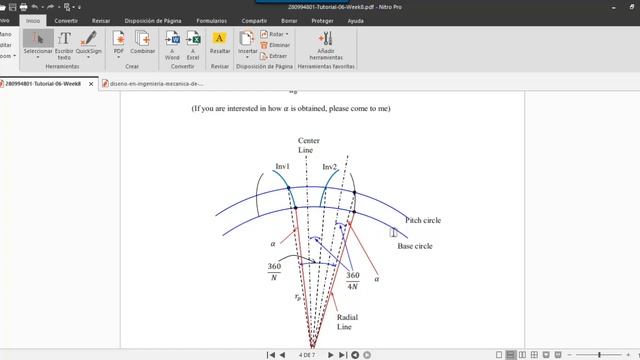The image size is (640, 360).
Task: Open the QuickSign dropdown arrow
Action: (89, 58)
